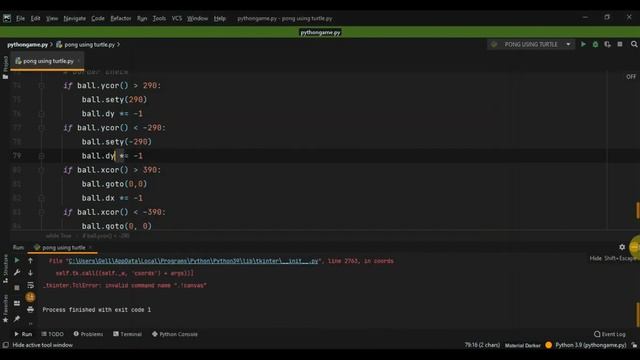Print console output via printer icon
The width and height of the screenshot is (640, 360).
coord(30,309)
